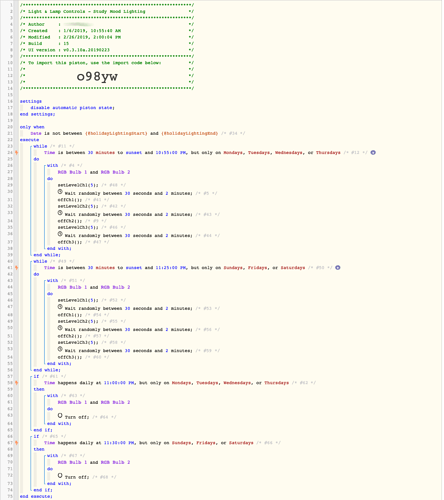Click the disable automatic piston state setting
The height and width of the screenshot is (500, 444).
tap(72, 108)
